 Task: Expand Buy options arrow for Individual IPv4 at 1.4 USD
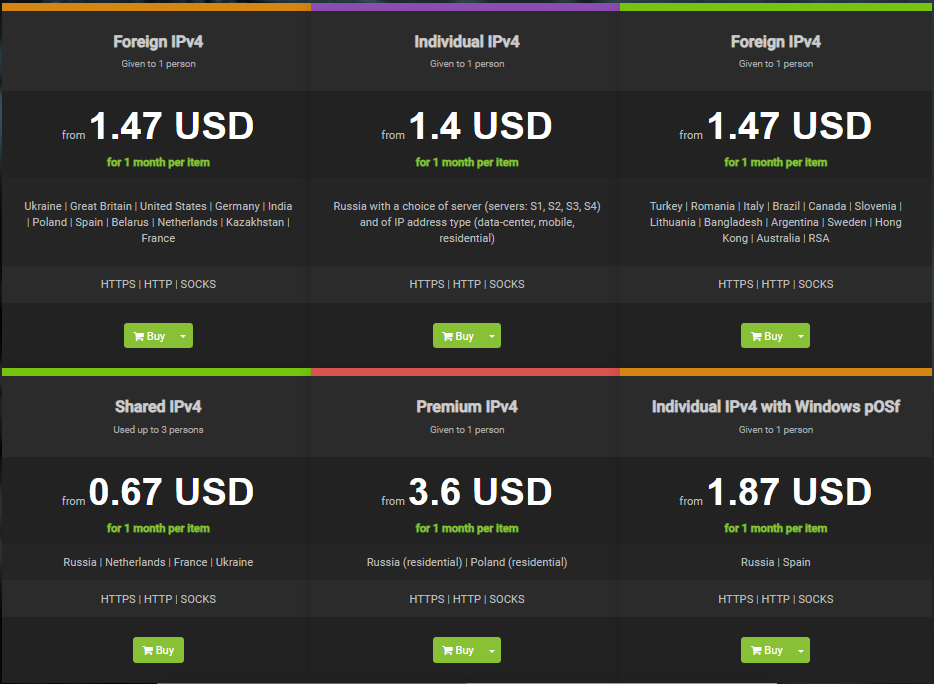(x=492, y=336)
